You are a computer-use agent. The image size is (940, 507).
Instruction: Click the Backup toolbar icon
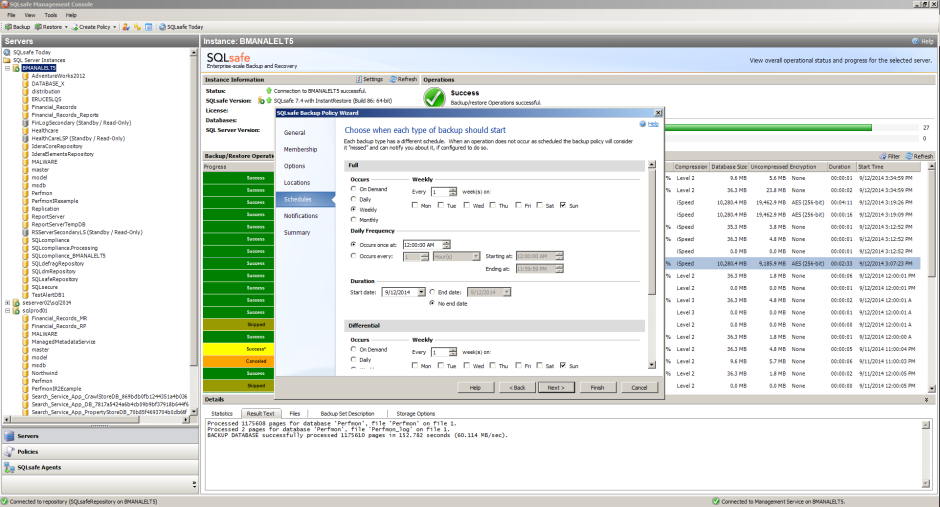click(8, 27)
